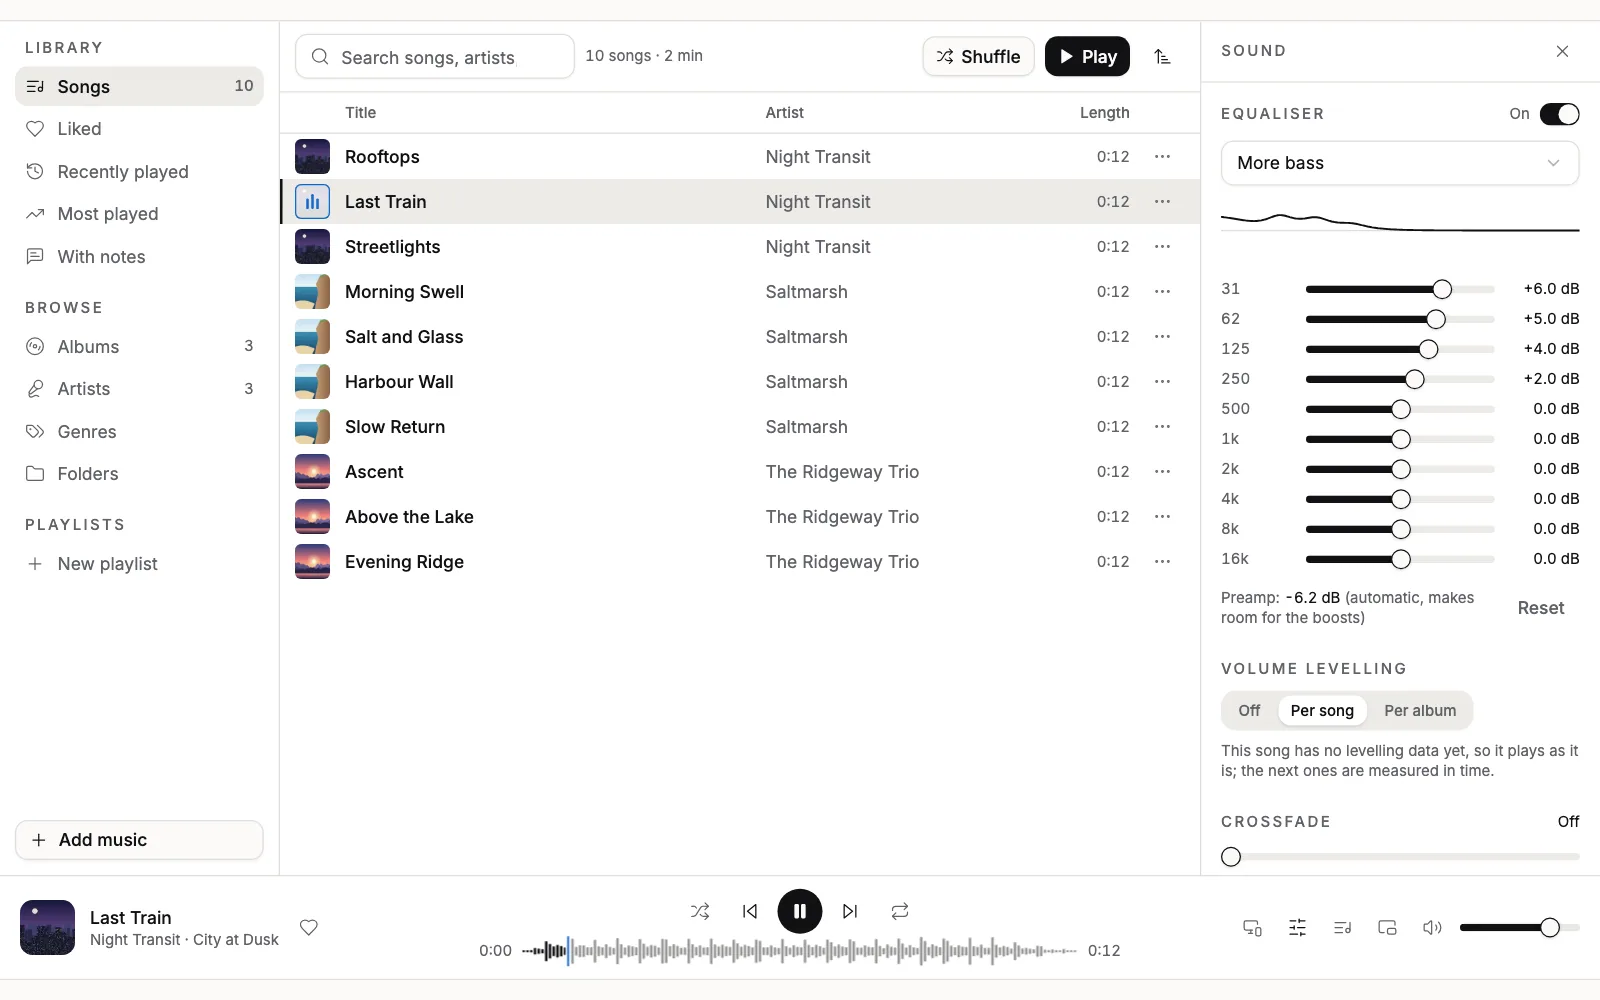Adjust the 250 Hz band slider
Screen dimensions: 1600x1000
pyautogui.click(x=1400, y=379)
